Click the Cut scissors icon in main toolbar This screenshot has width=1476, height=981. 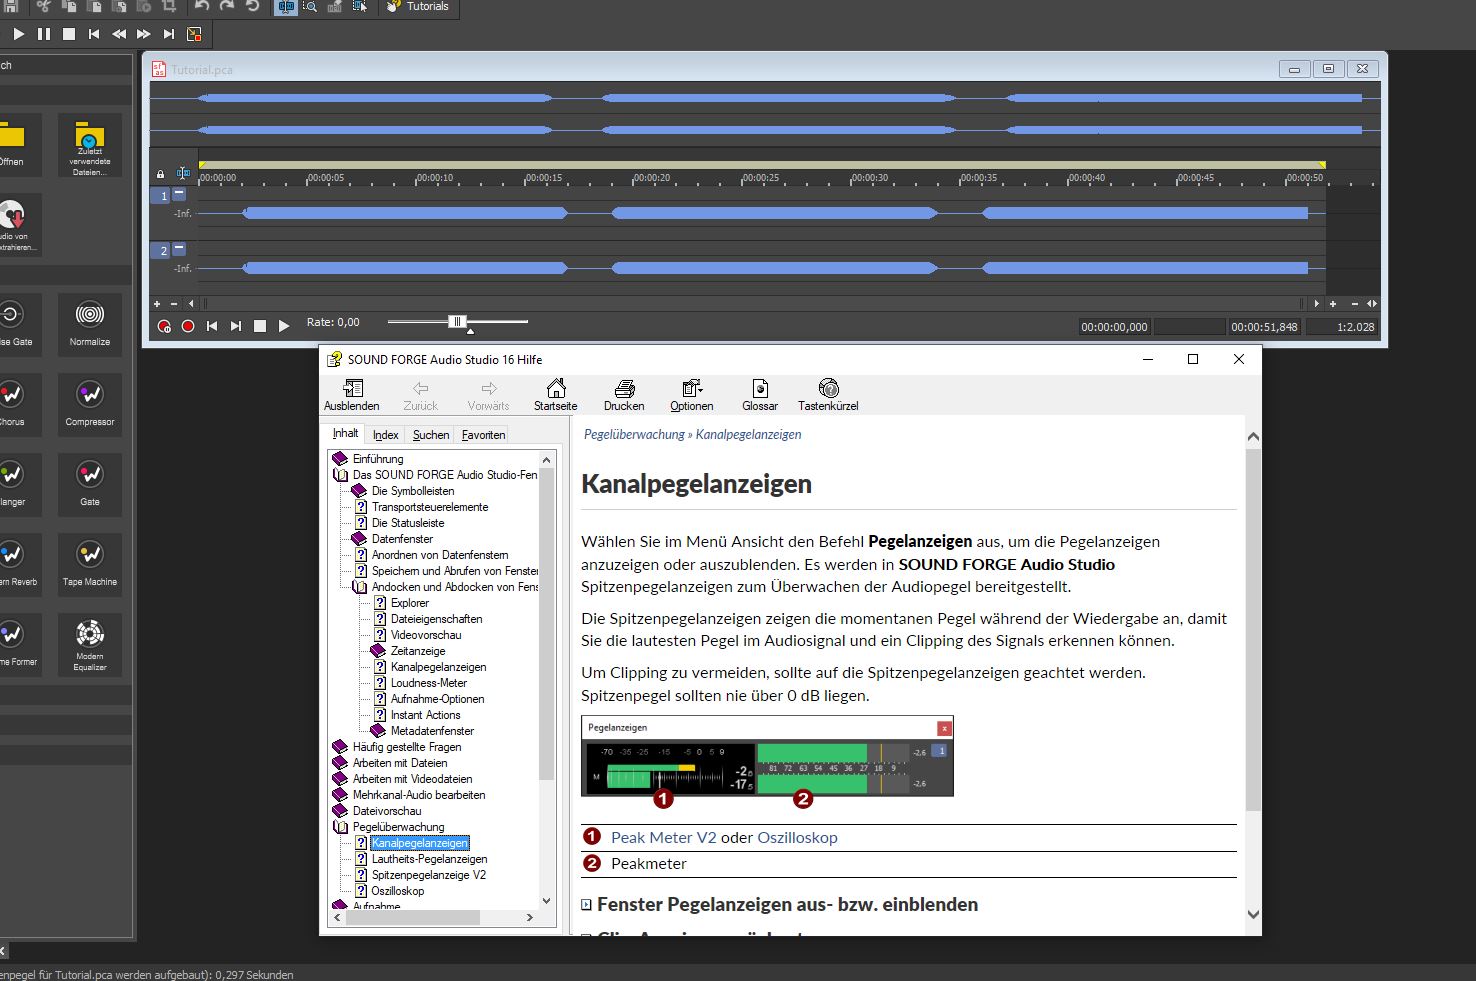tap(43, 6)
